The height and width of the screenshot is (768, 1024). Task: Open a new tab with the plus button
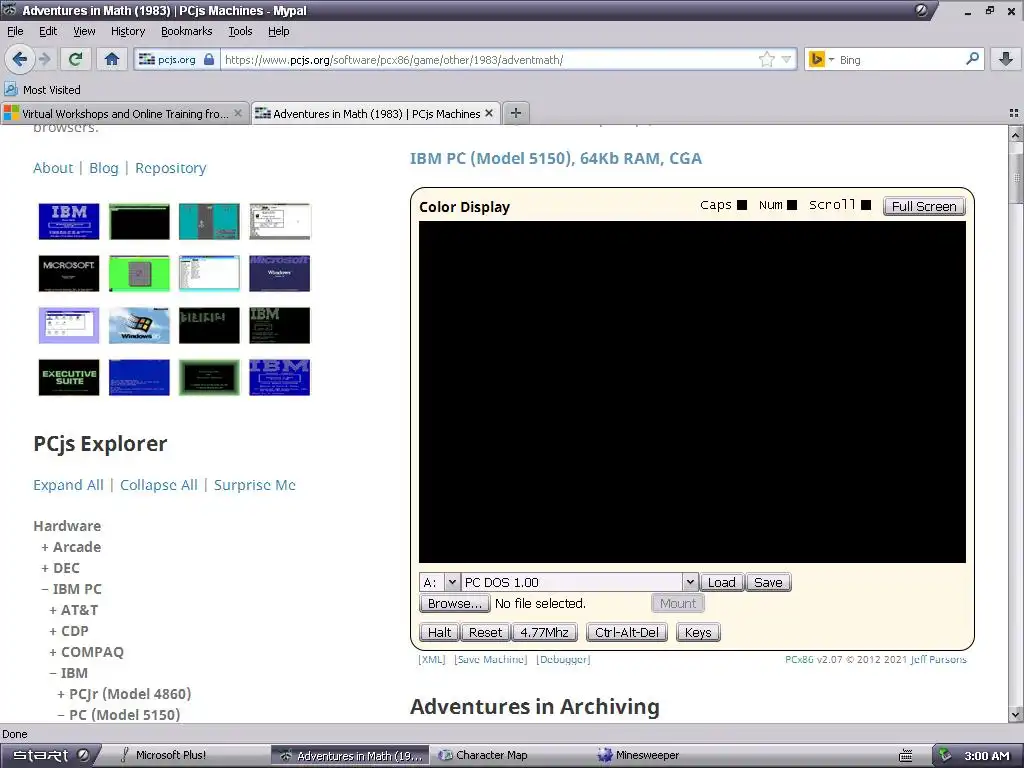(x=515, y=113)
